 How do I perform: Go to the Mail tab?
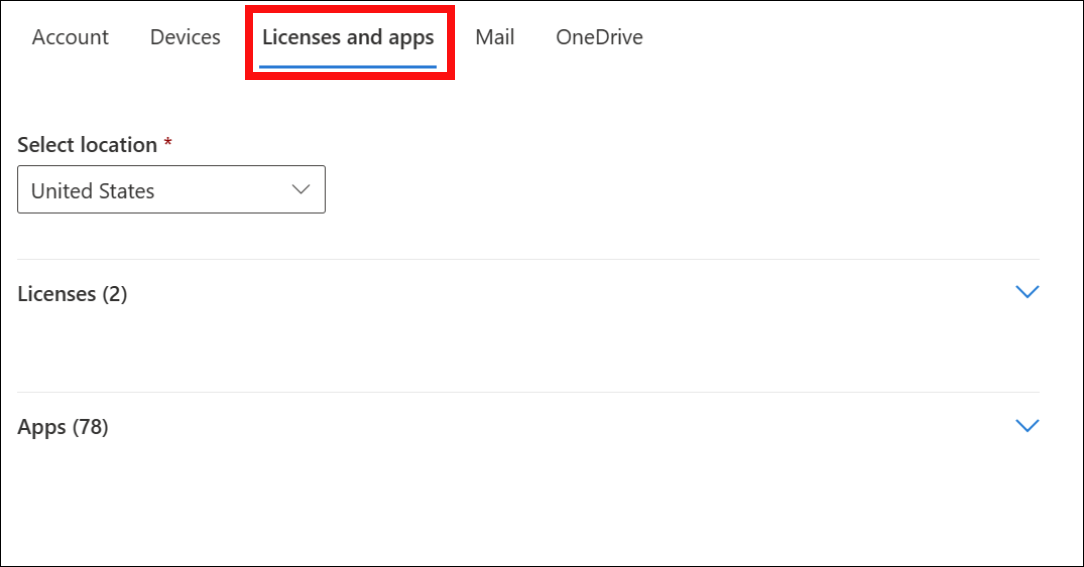pyautogui.click(x=495, y=38)
